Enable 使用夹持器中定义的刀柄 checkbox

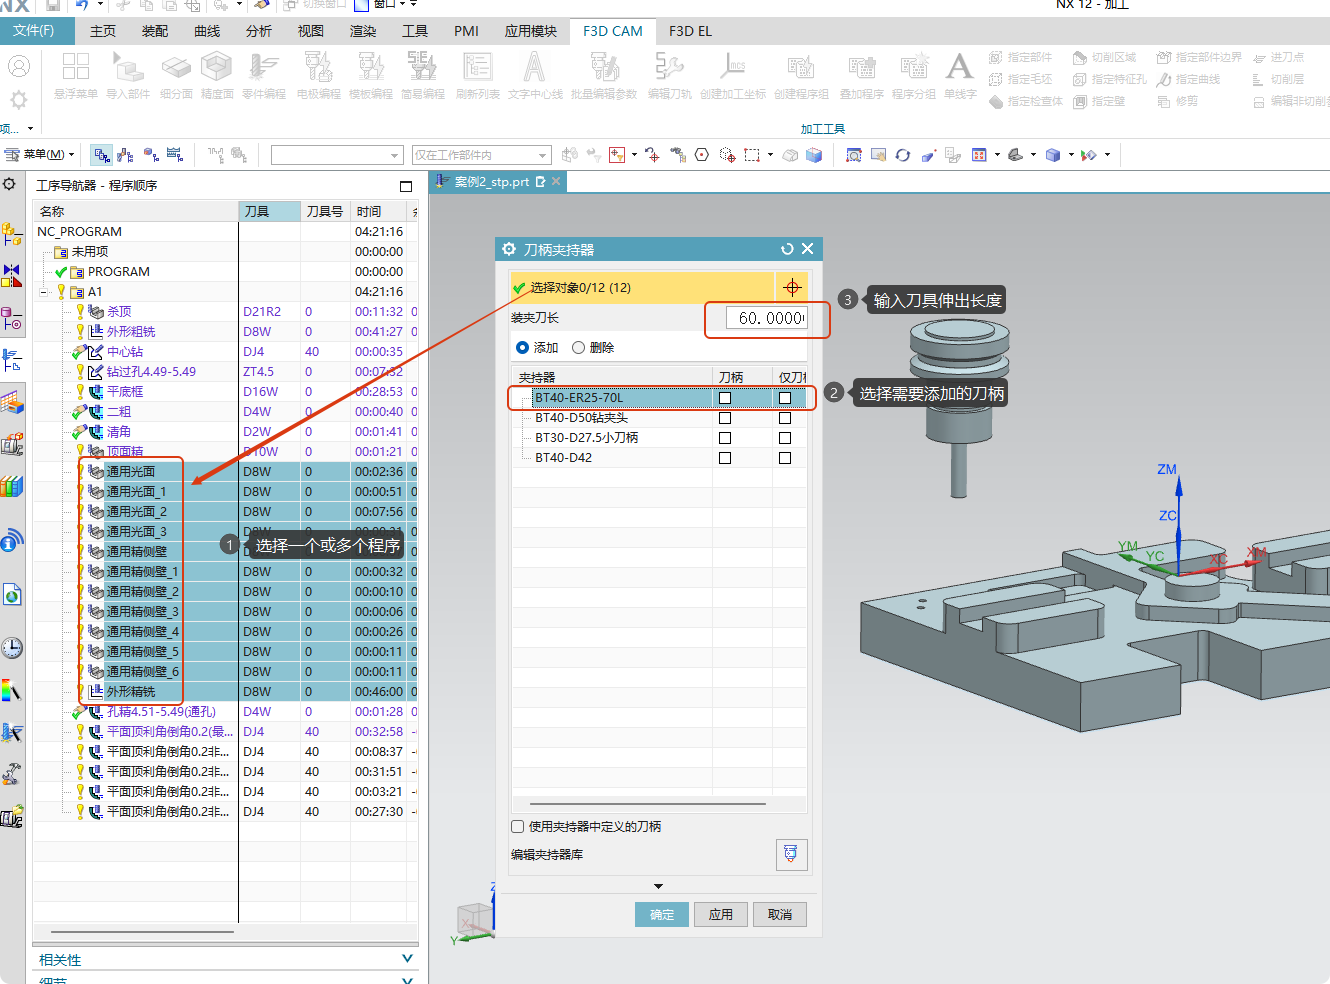pos(518,827)
